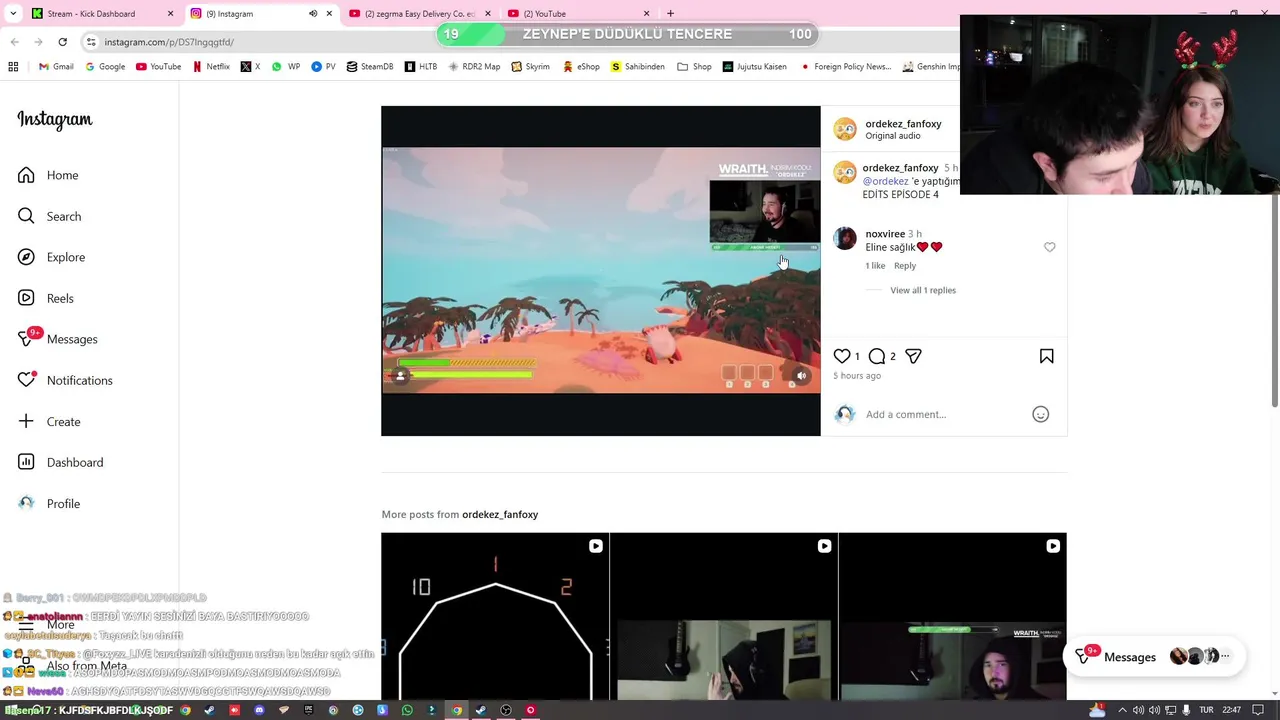Open Search in Instagram sidebar
1280x720 pixels.
(x=49, y=216)
